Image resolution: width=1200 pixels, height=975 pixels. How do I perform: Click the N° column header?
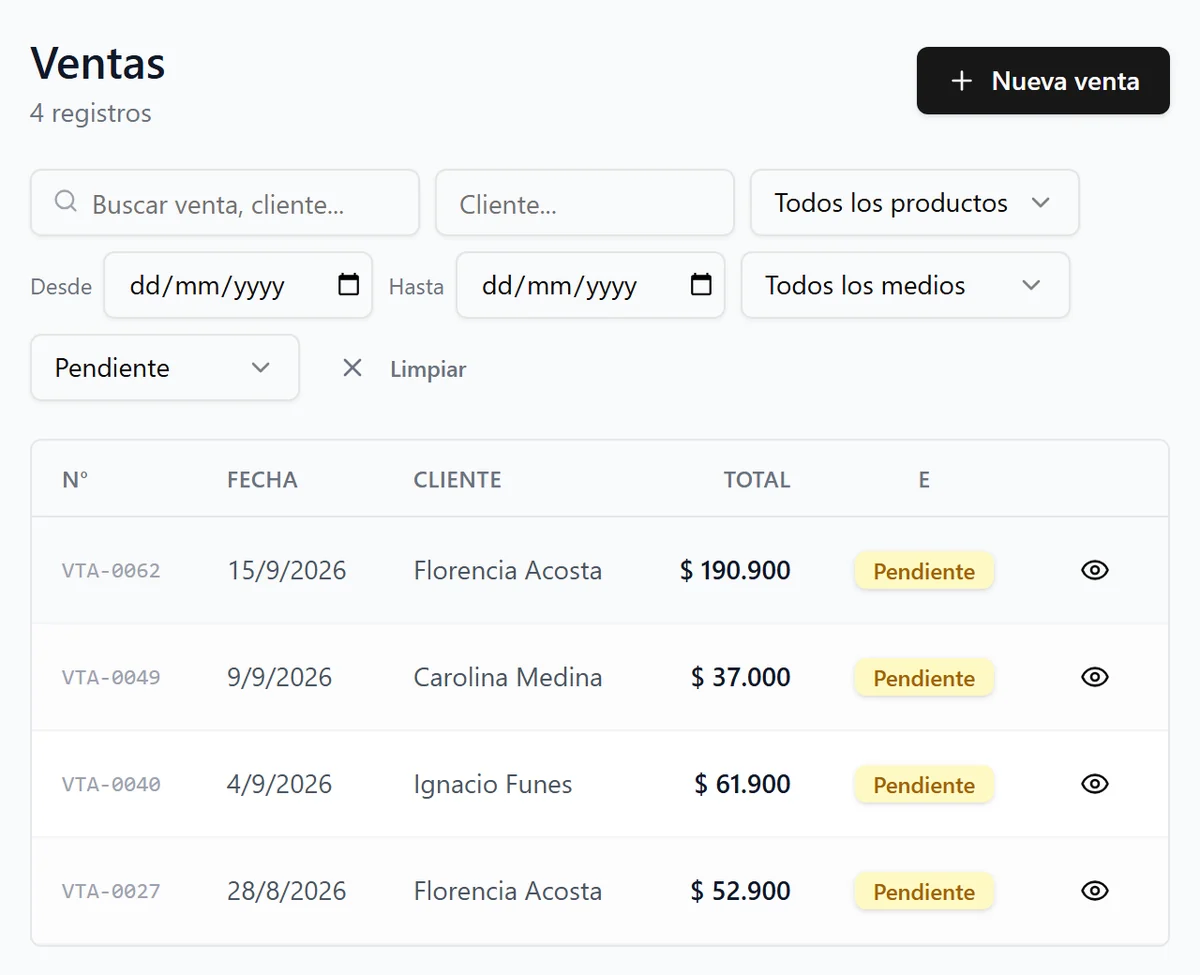tap(75, 480)
